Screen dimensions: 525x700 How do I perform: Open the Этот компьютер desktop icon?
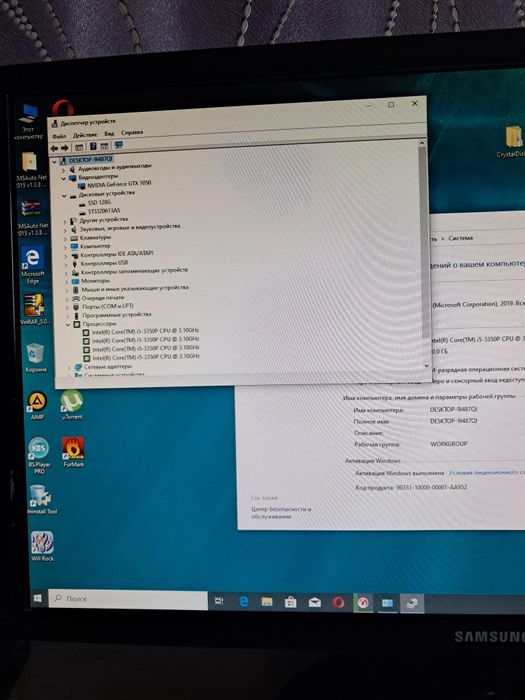click(x=28, y=121)
